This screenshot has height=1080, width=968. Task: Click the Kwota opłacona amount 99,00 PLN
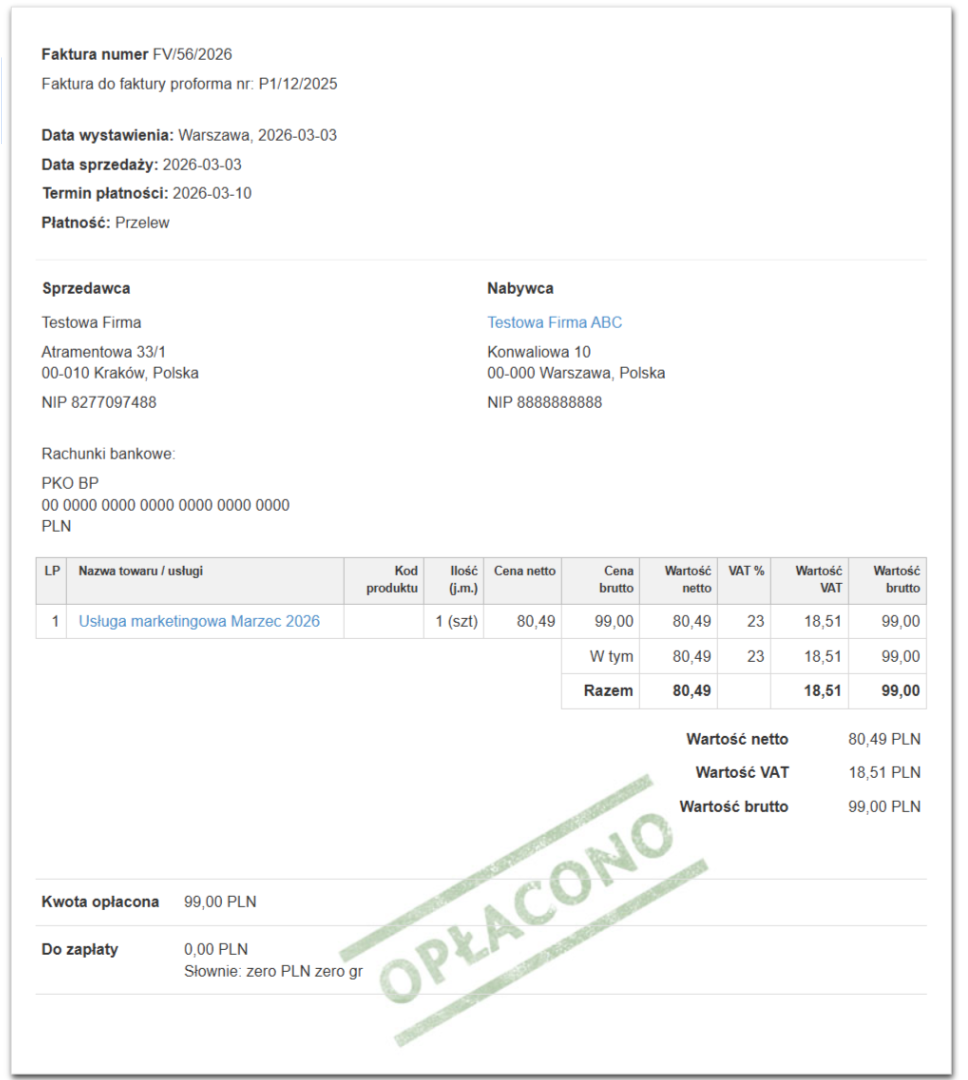[x=220, y=902]
